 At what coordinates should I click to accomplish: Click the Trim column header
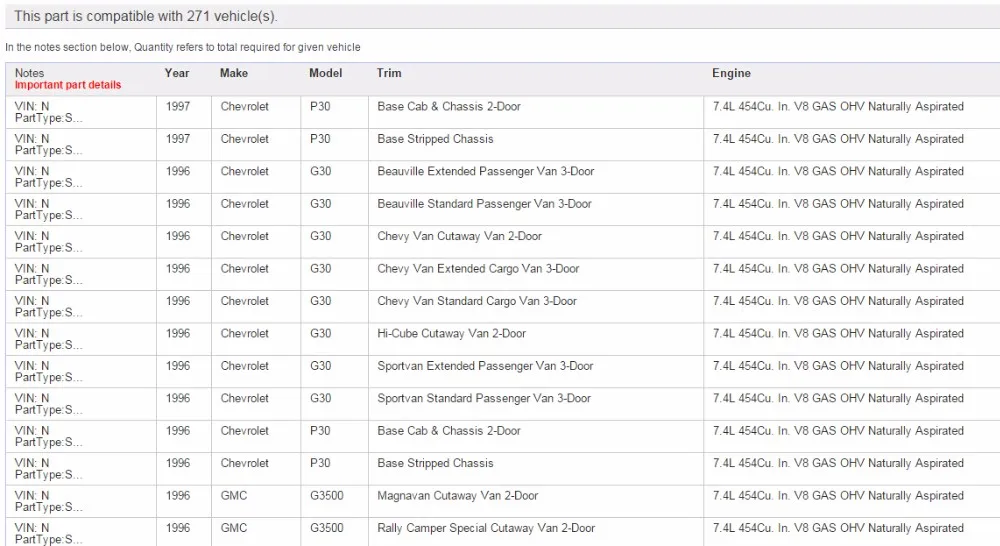click(389, 73)
